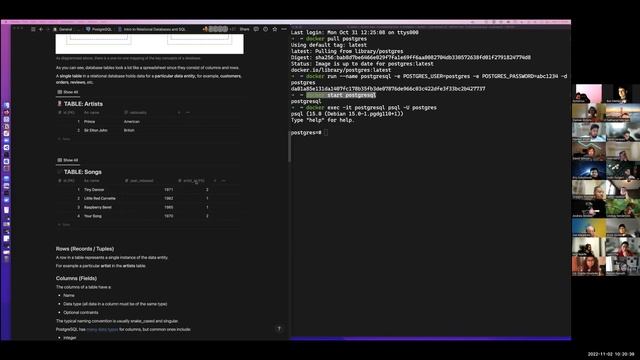Add a new row to Songs table
This screenshot has height=360, width=640.
coord(64,225)
